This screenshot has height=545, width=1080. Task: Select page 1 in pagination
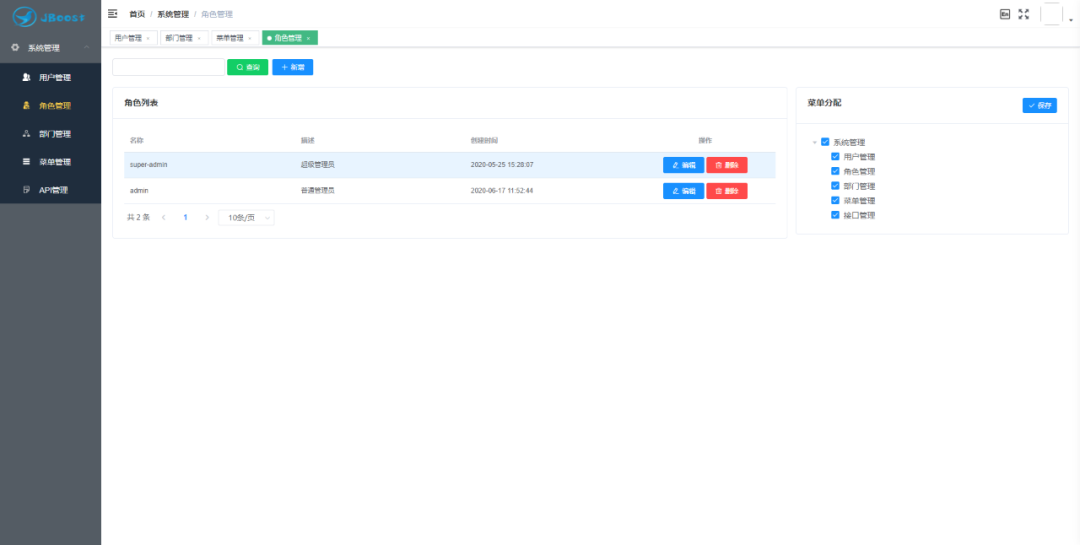[185, 217]
